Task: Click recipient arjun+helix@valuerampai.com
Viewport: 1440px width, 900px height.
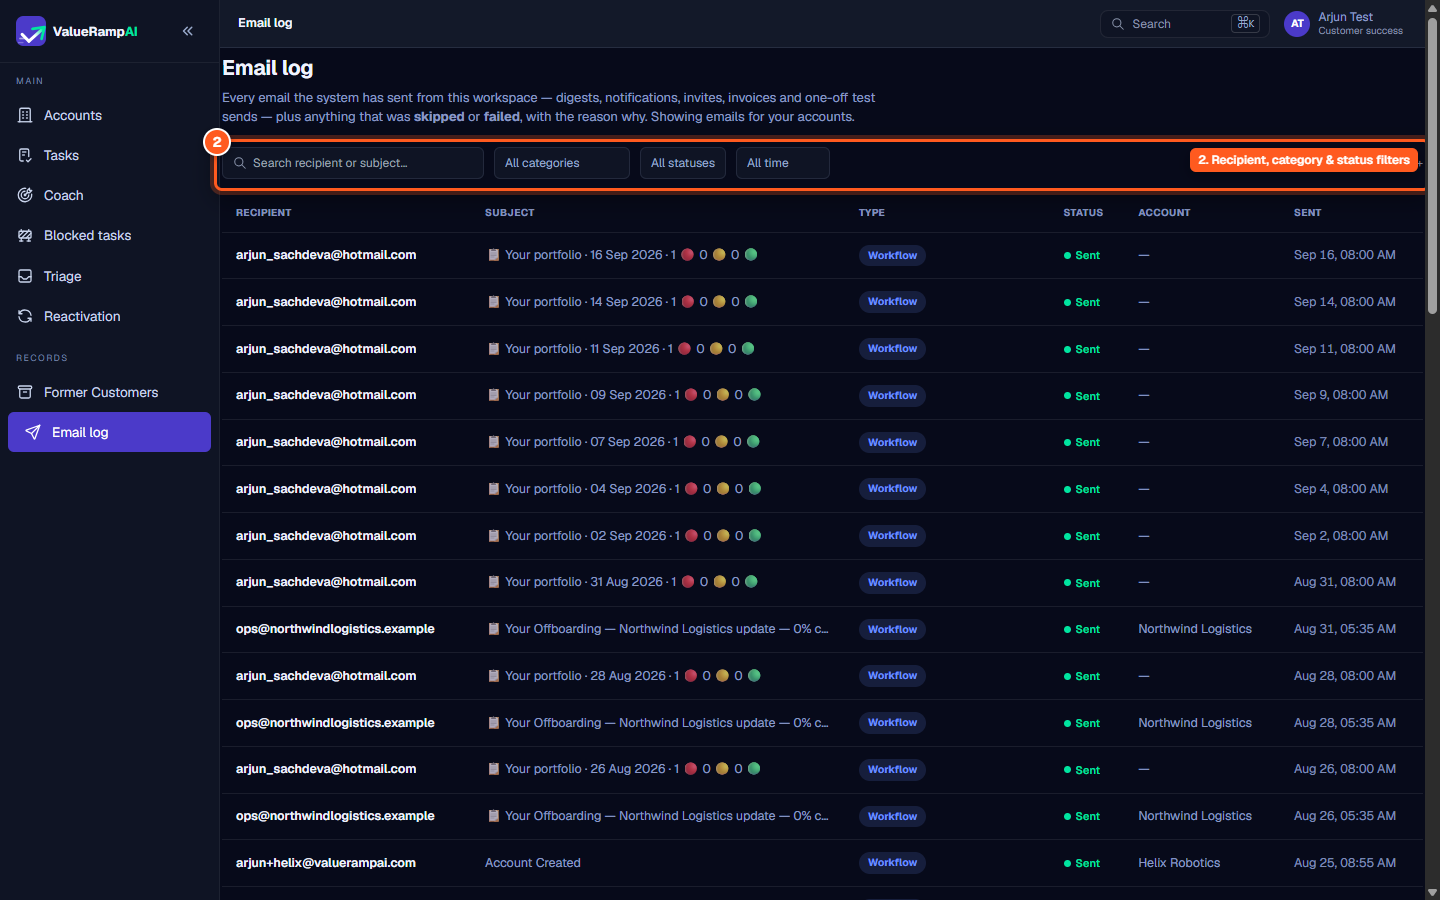Action: point(326,863)
